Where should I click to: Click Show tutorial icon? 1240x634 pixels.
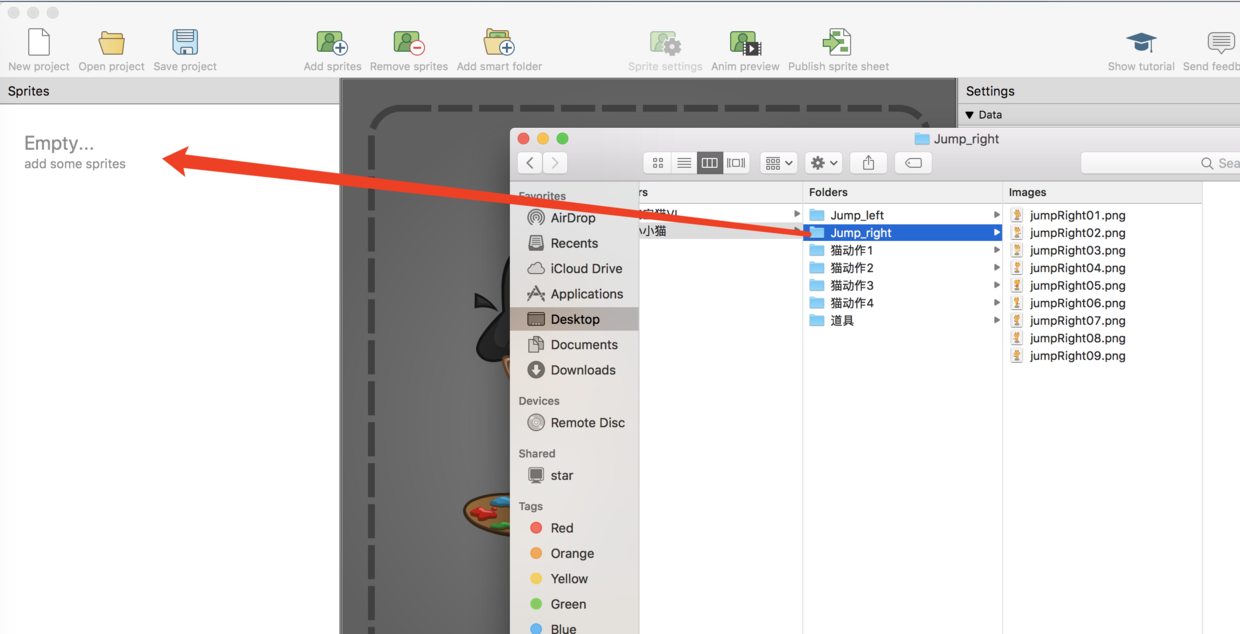click(1141, 43)
